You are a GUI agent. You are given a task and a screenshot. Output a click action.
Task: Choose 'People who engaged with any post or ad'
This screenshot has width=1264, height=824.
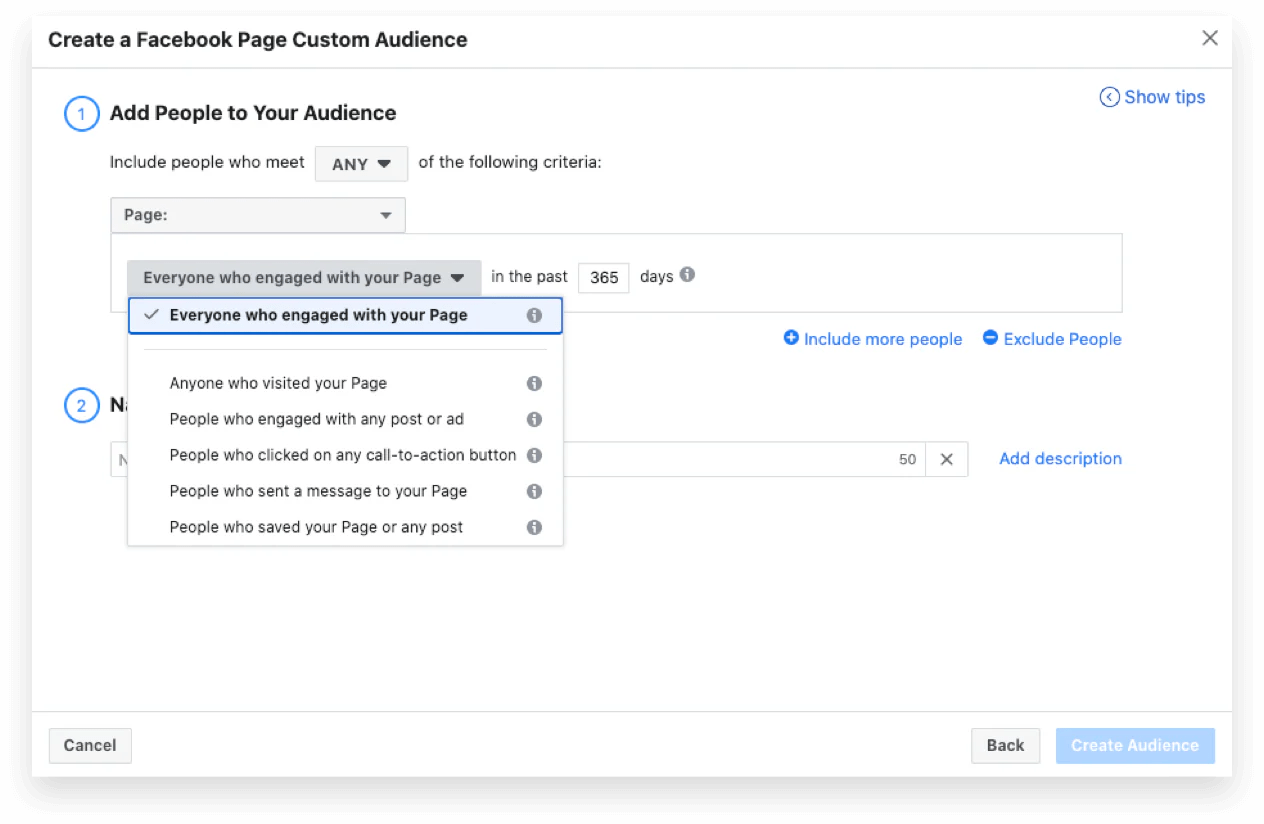click(x=345, y=419)
